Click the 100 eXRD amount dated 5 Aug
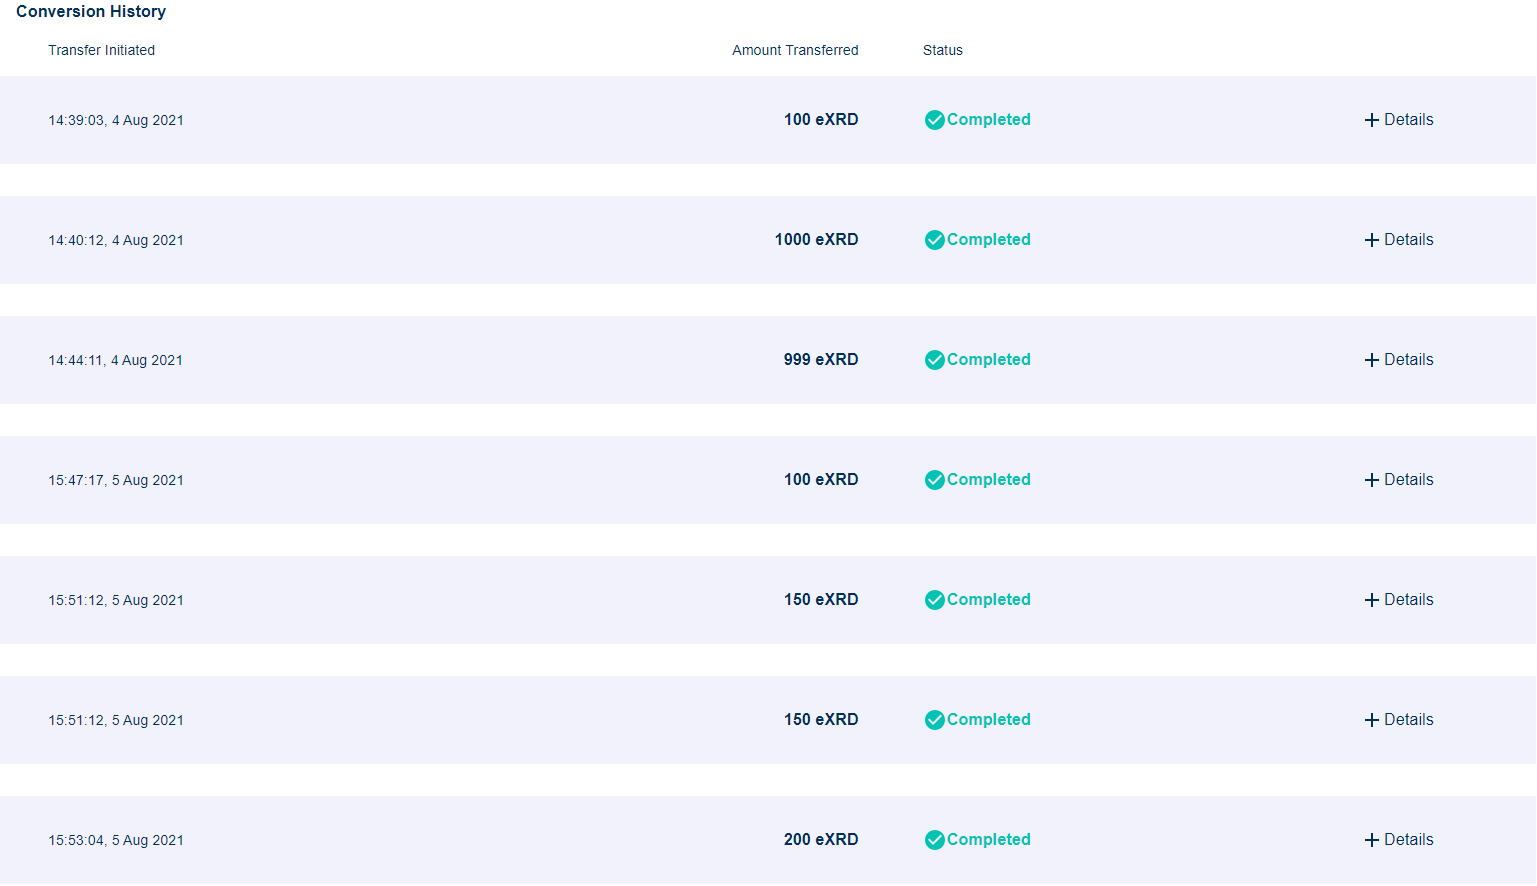The image size is (1537, 886). point(821,480)
